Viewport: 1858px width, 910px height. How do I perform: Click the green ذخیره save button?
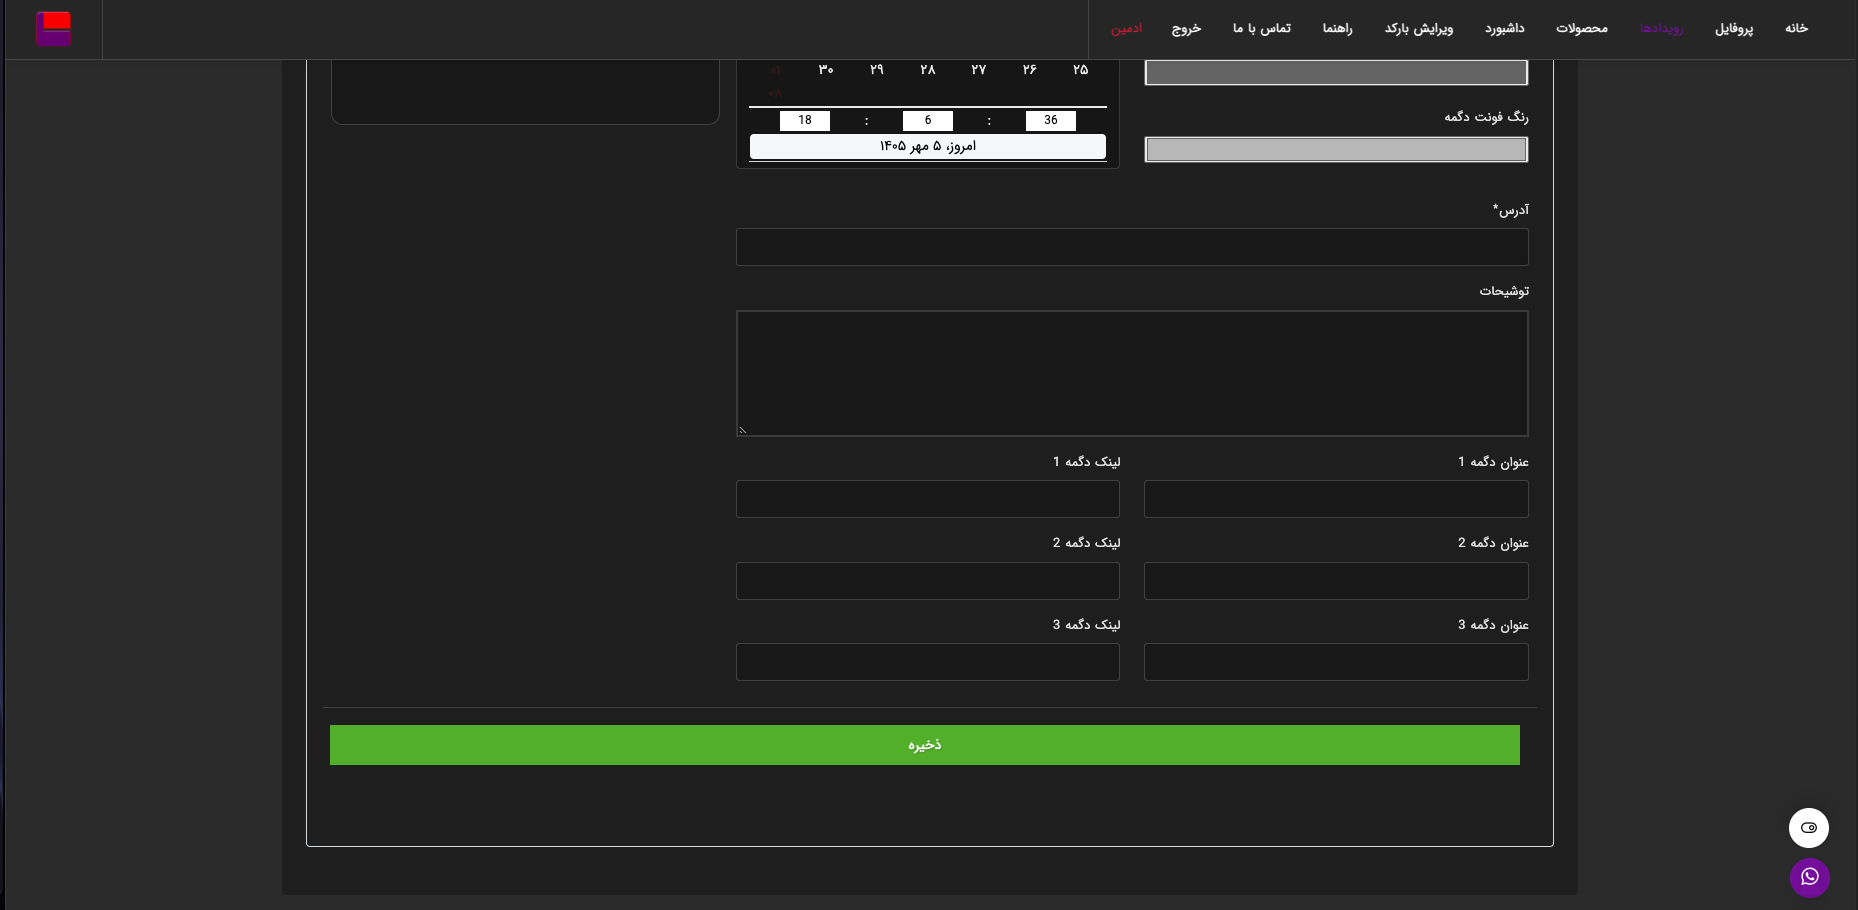point(924,745)
